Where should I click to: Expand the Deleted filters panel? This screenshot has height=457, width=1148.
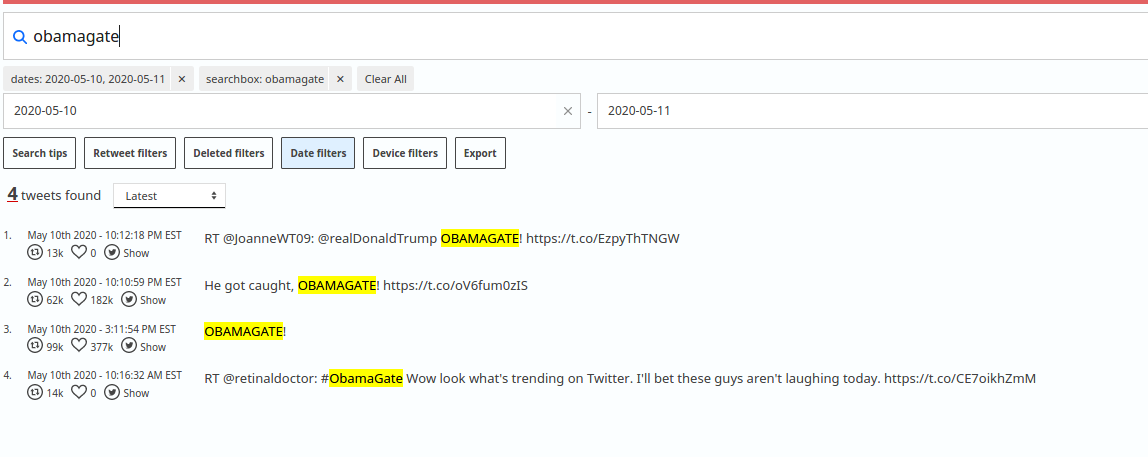point(228,153)
